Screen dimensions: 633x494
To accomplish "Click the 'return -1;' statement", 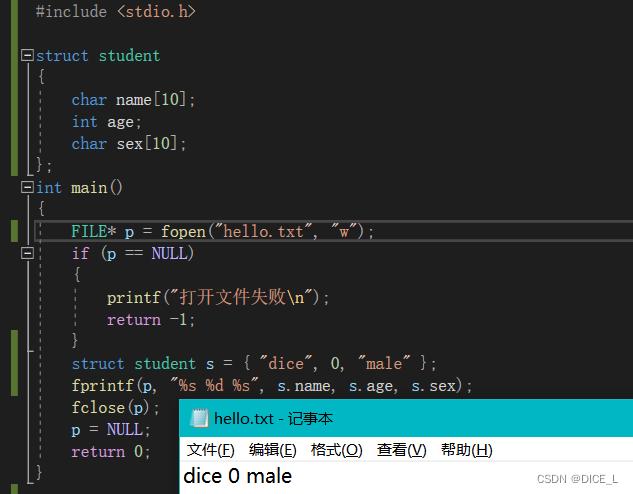I will (151, 320).
